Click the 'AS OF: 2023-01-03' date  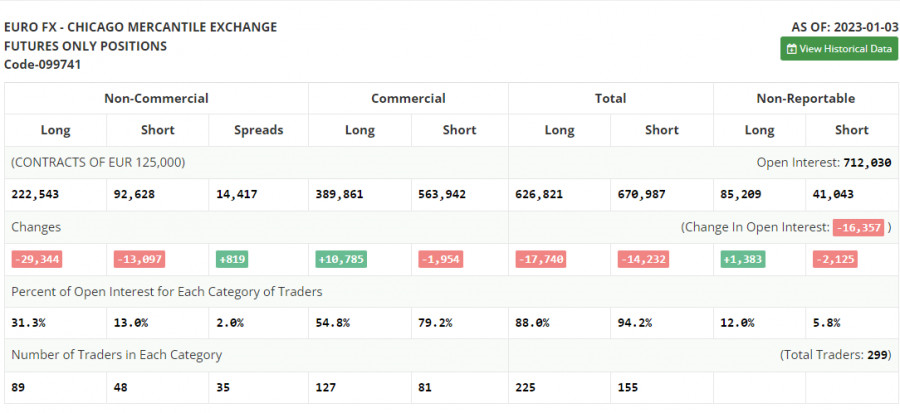pos(844,27)
